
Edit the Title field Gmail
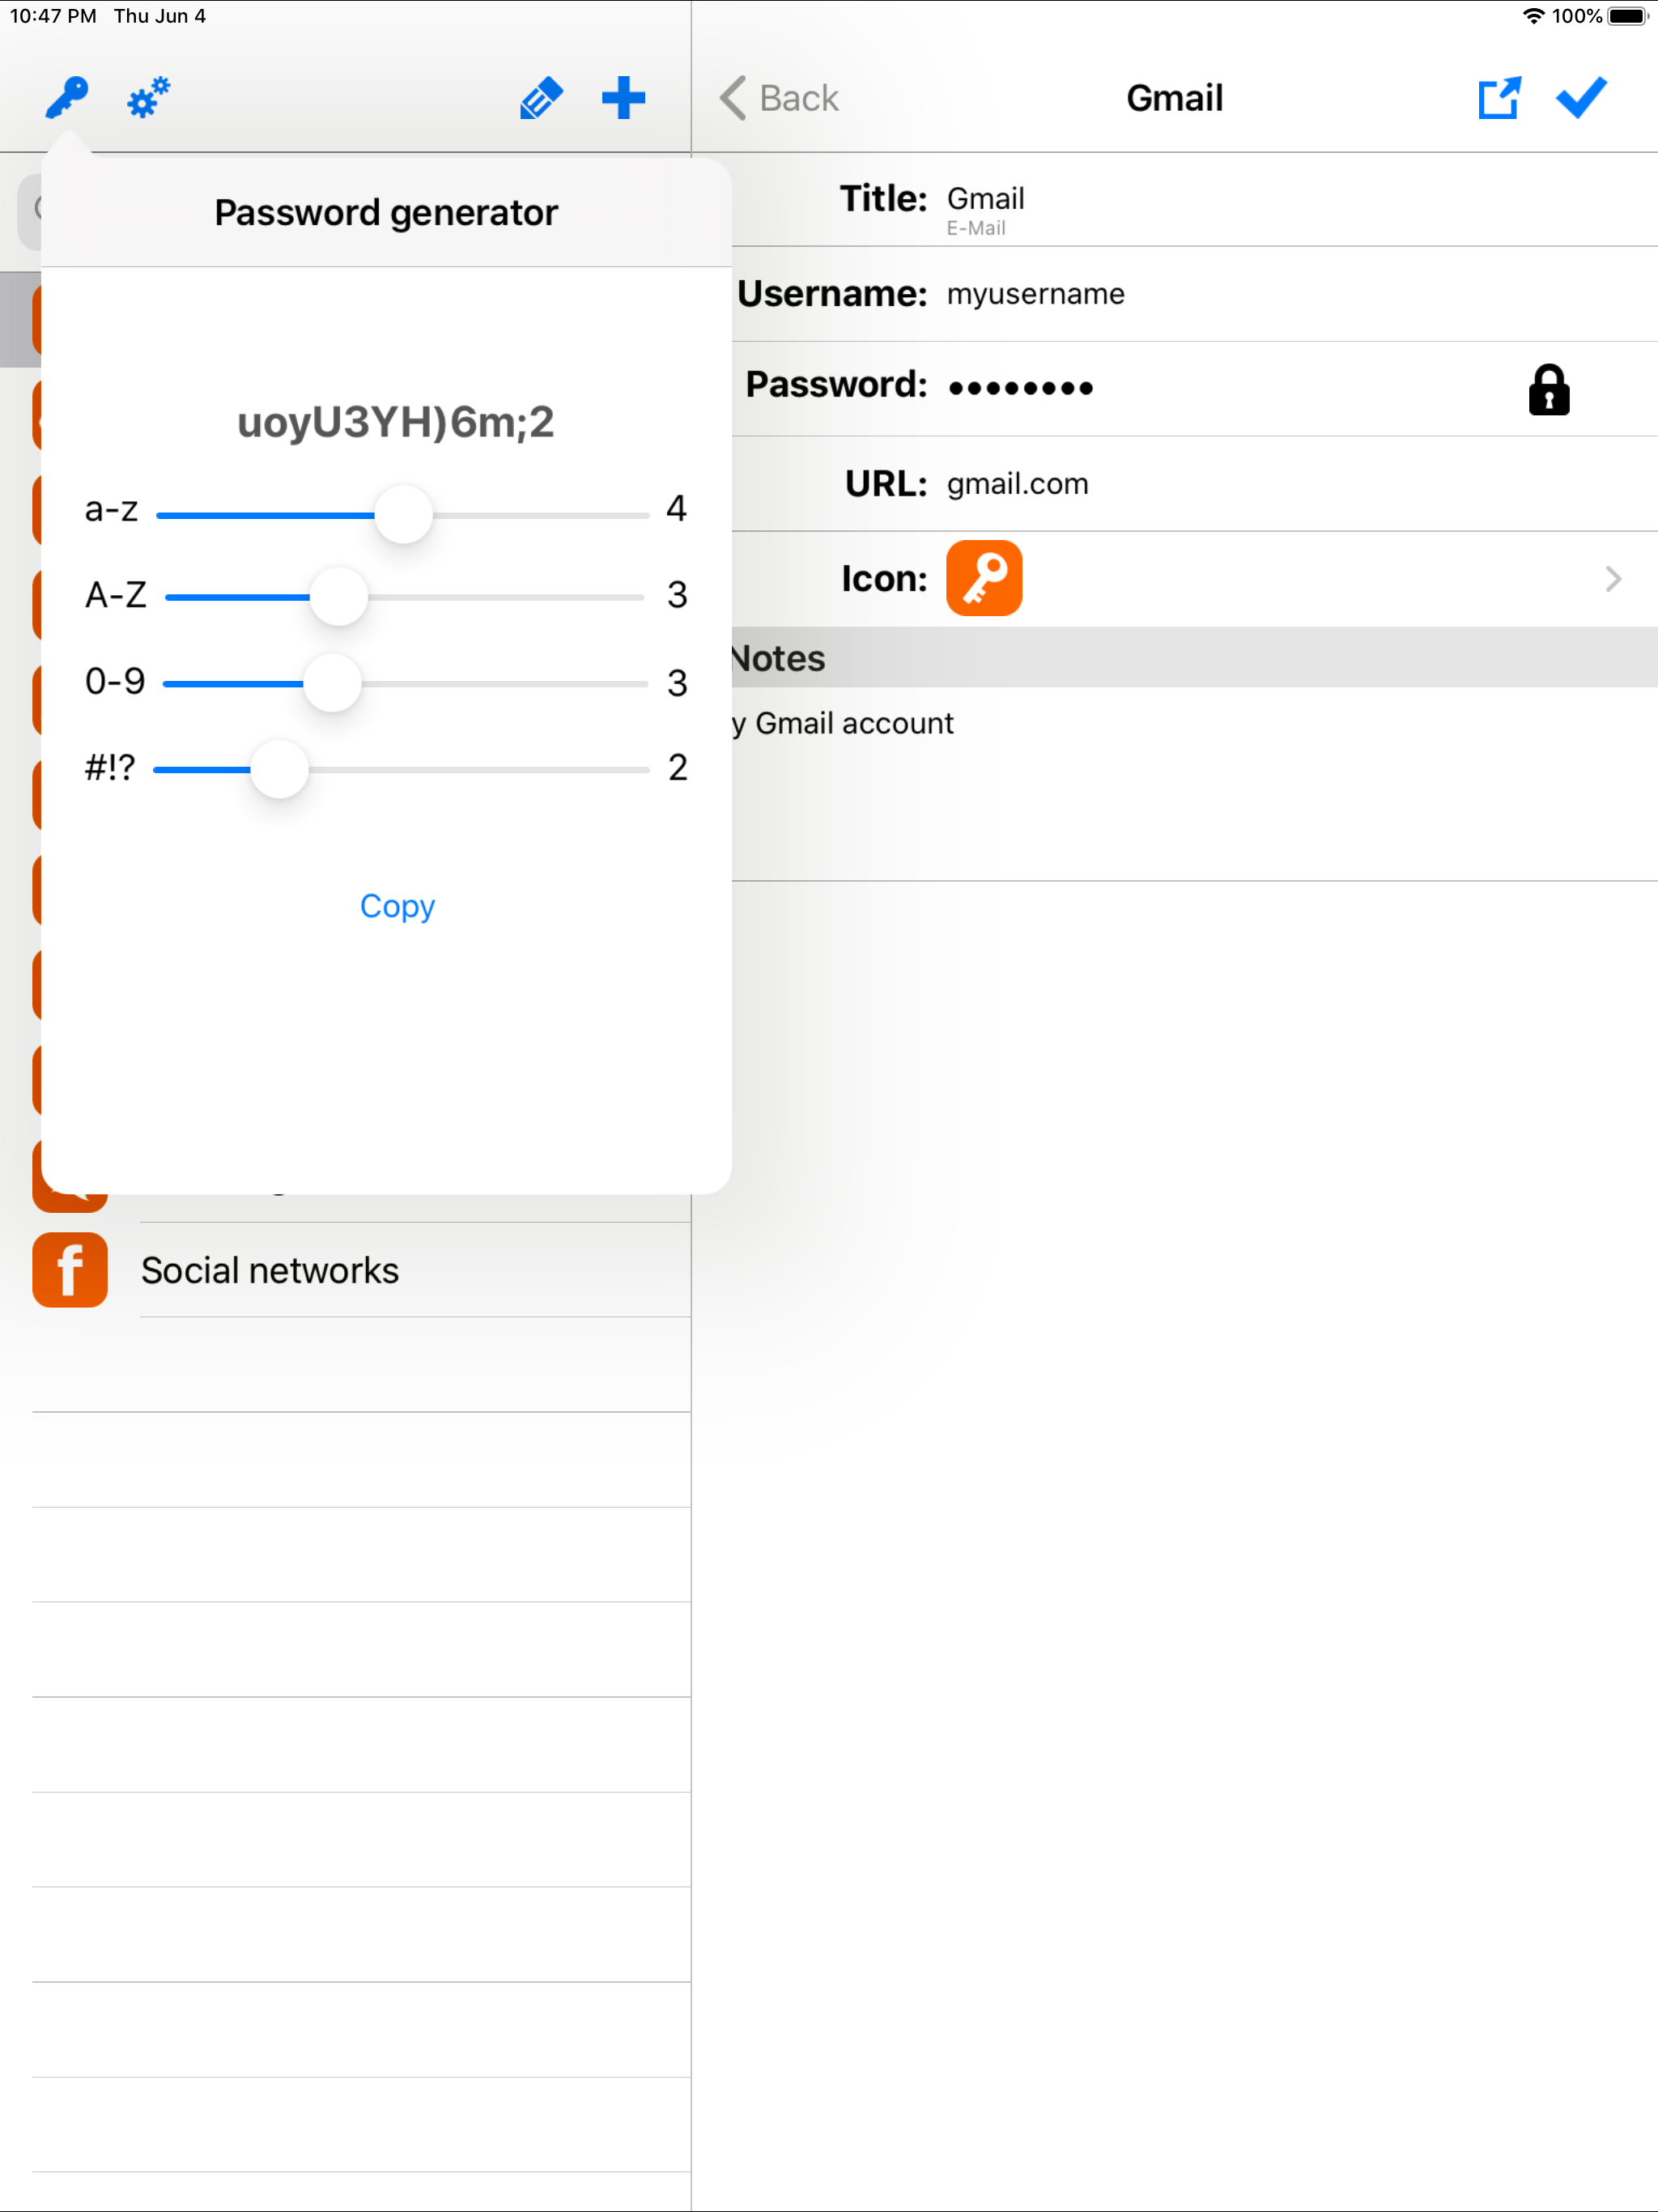(986, 198)
